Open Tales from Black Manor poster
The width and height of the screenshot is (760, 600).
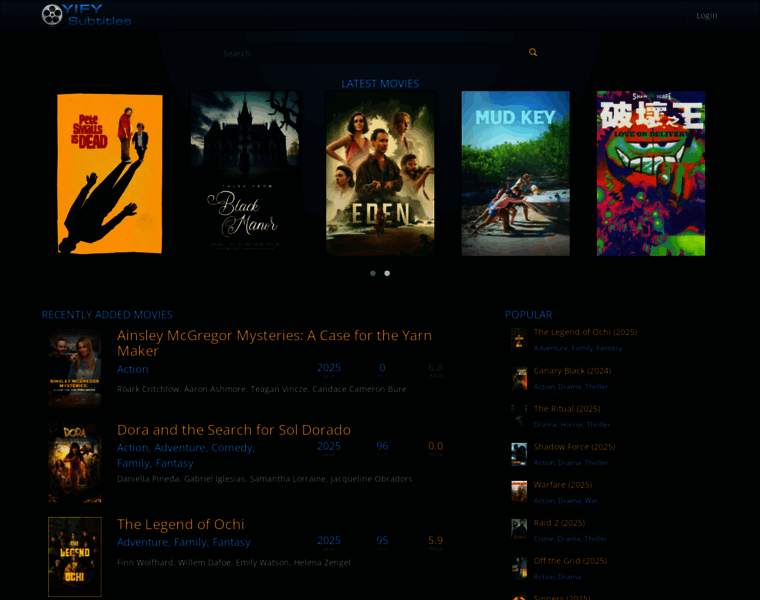tap(245, 174)
